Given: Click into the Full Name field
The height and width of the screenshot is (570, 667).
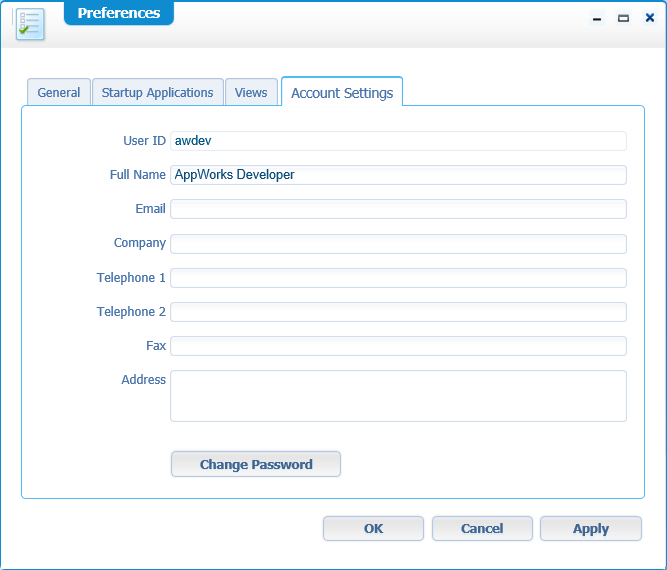Looking at the screenshot, I should [x=398, y=175].
